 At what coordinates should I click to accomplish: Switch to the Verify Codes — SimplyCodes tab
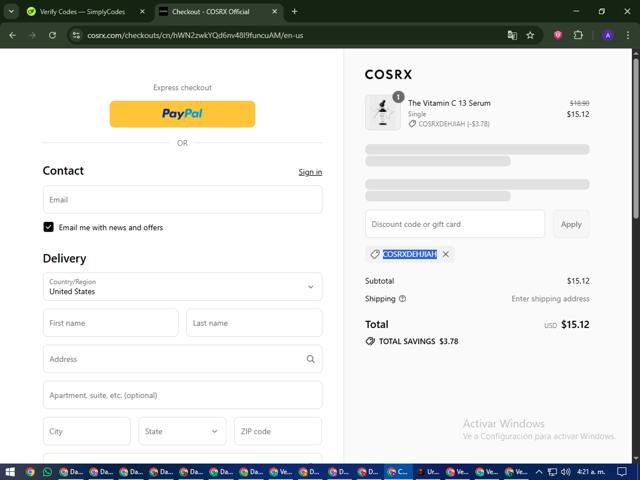[x=82, y=11]
